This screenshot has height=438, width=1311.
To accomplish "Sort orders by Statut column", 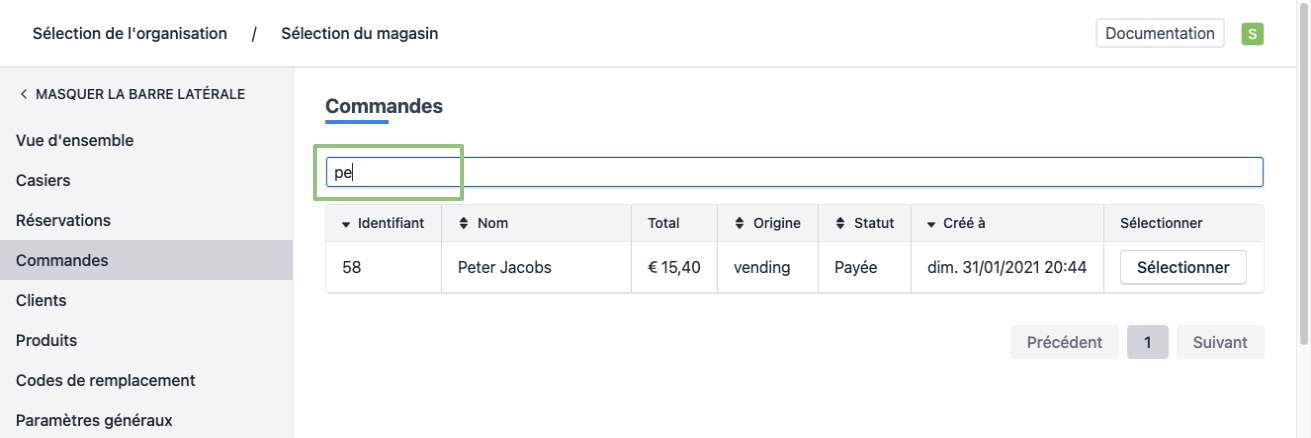I will (x=841, y=224).
